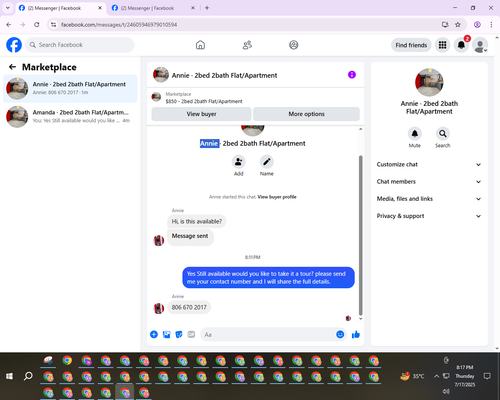The height and width of the screenshot is (400, 500).
Task: Open the Amanda 2bed 2bath conversation
Action: [x=70, y=116]
